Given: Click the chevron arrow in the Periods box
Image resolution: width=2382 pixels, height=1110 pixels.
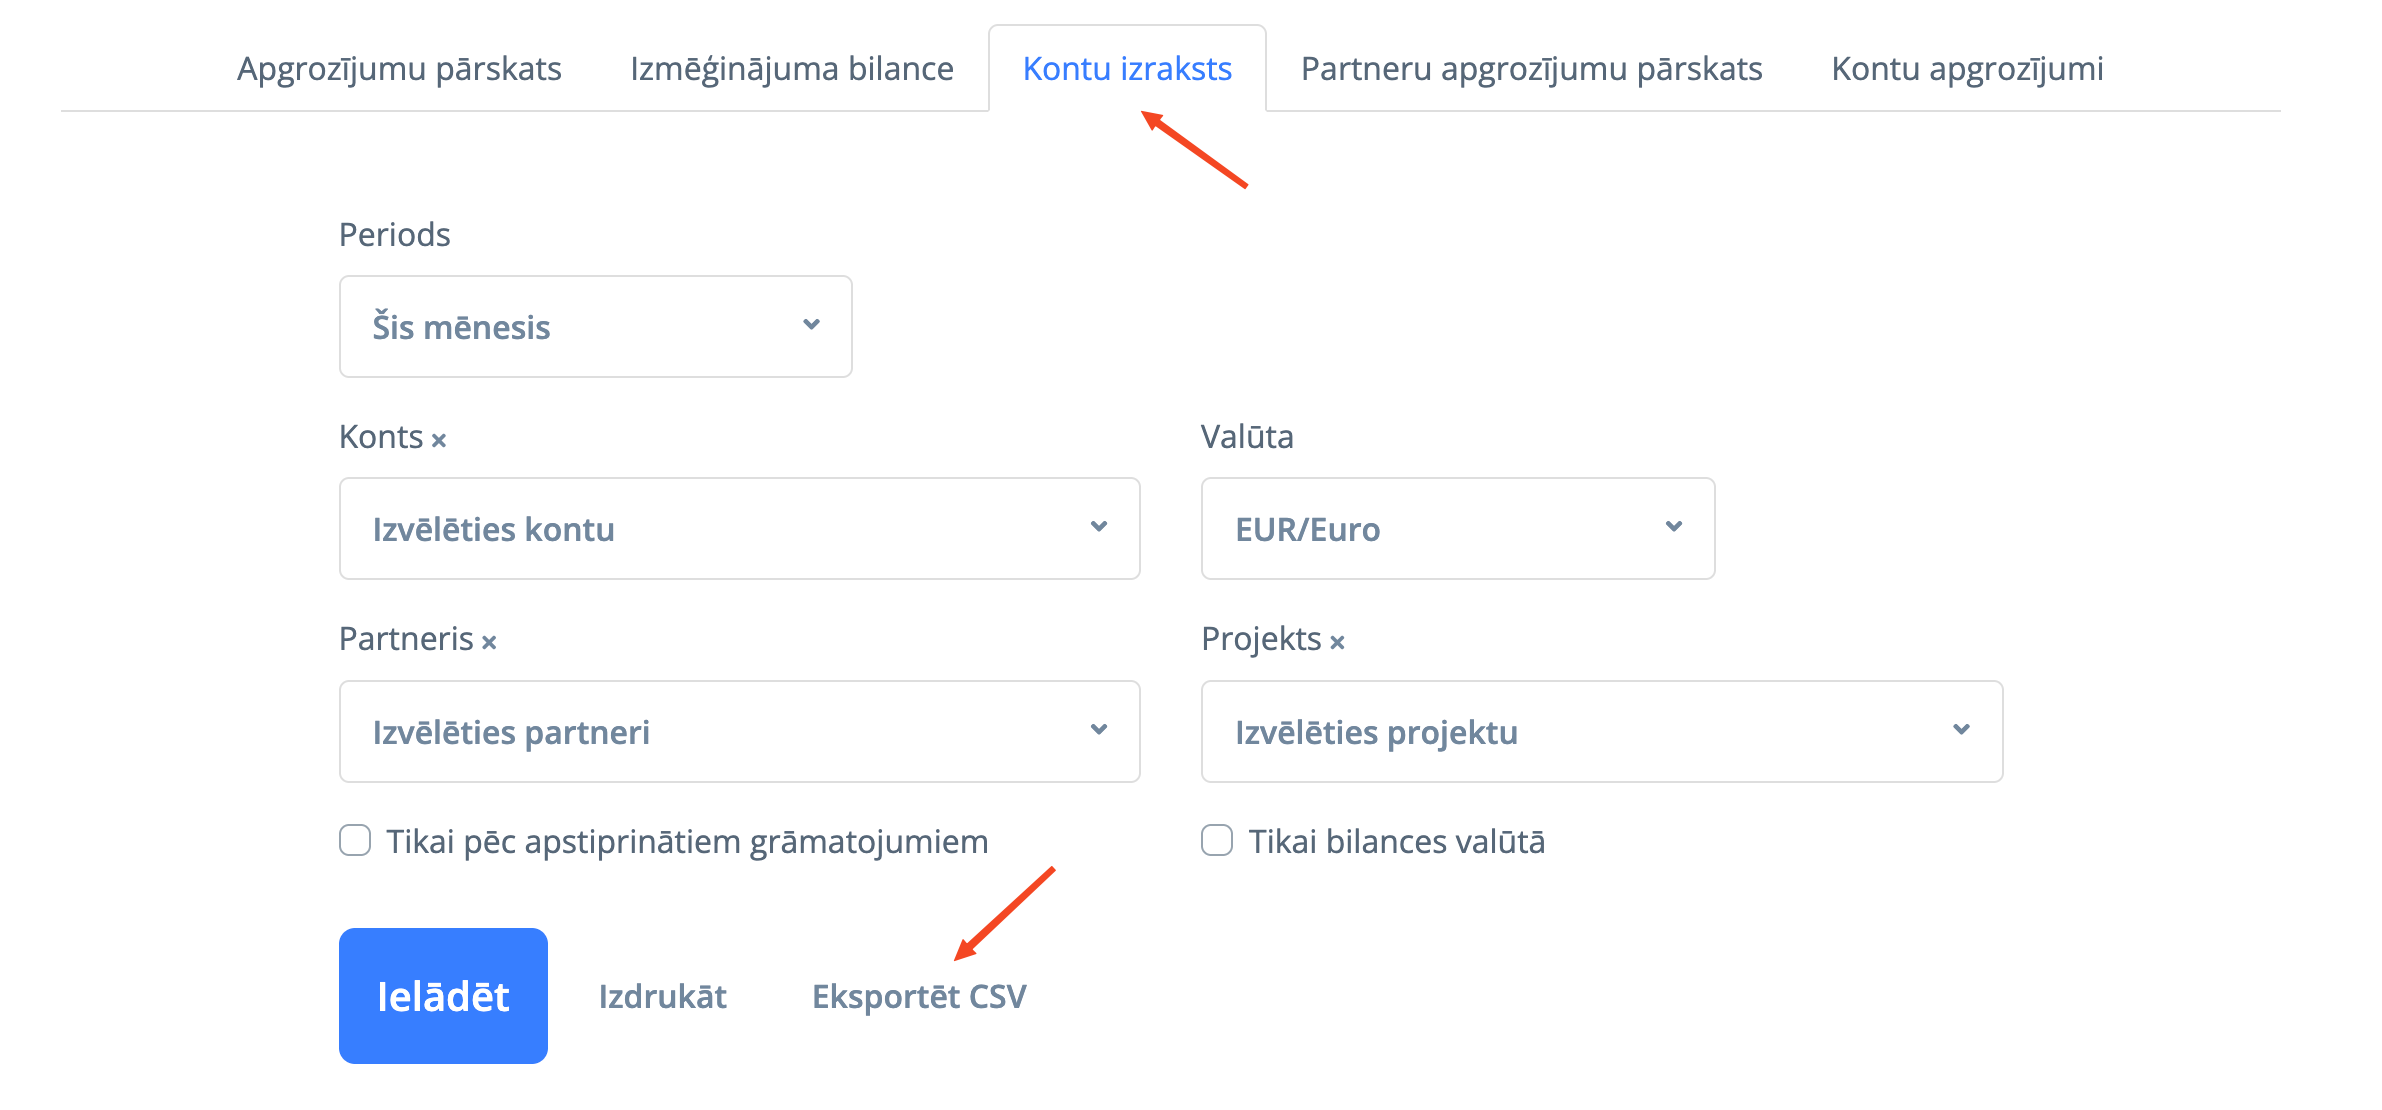Looking at the screenshot, I should coord(811,325).
